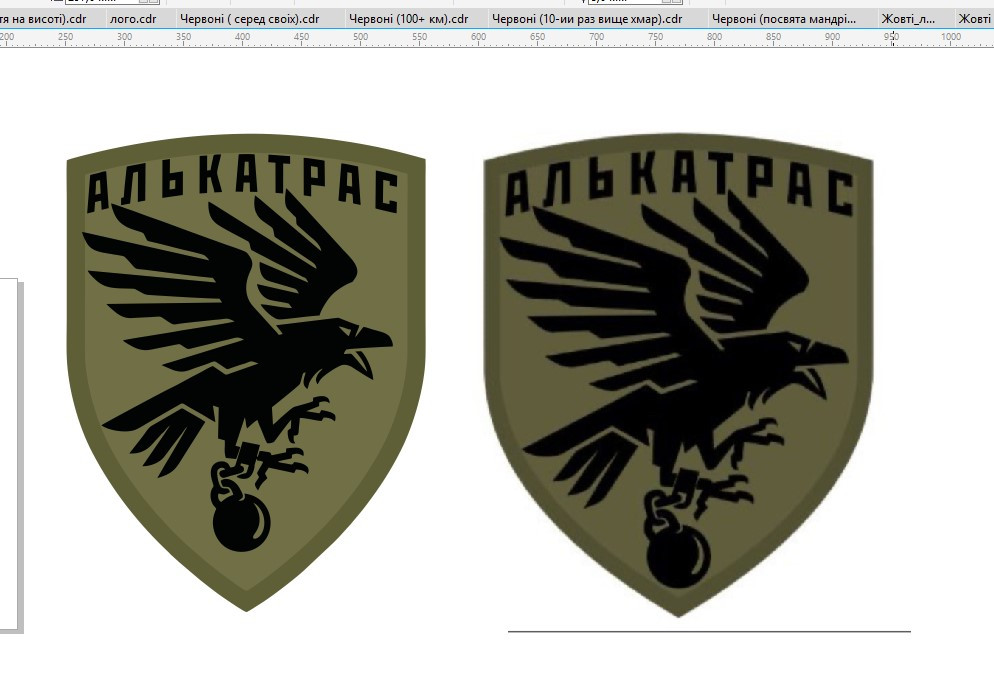The height and width of the screenshot is (695, 994).
Task: Select the horizontal line below the right patch
Action: pos(709,632)
